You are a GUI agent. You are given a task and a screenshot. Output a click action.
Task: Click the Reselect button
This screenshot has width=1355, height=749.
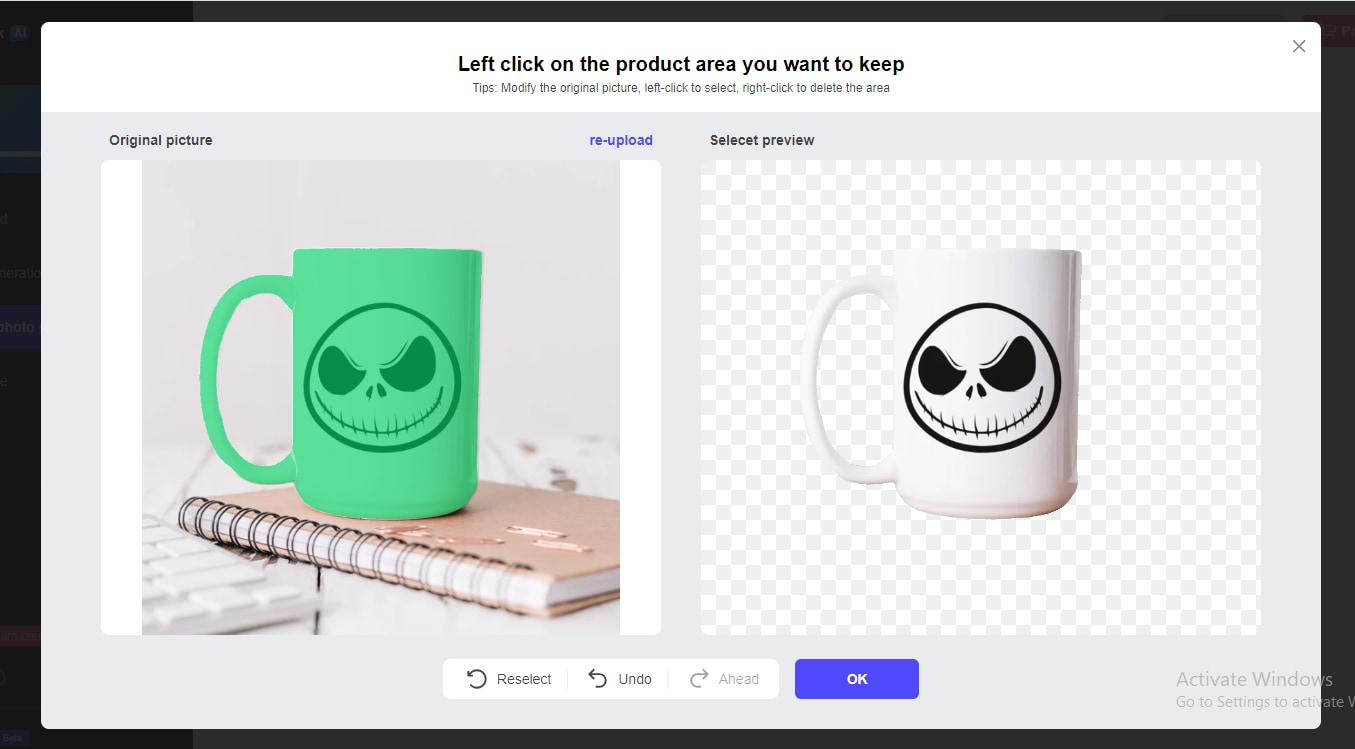[509, 679]
